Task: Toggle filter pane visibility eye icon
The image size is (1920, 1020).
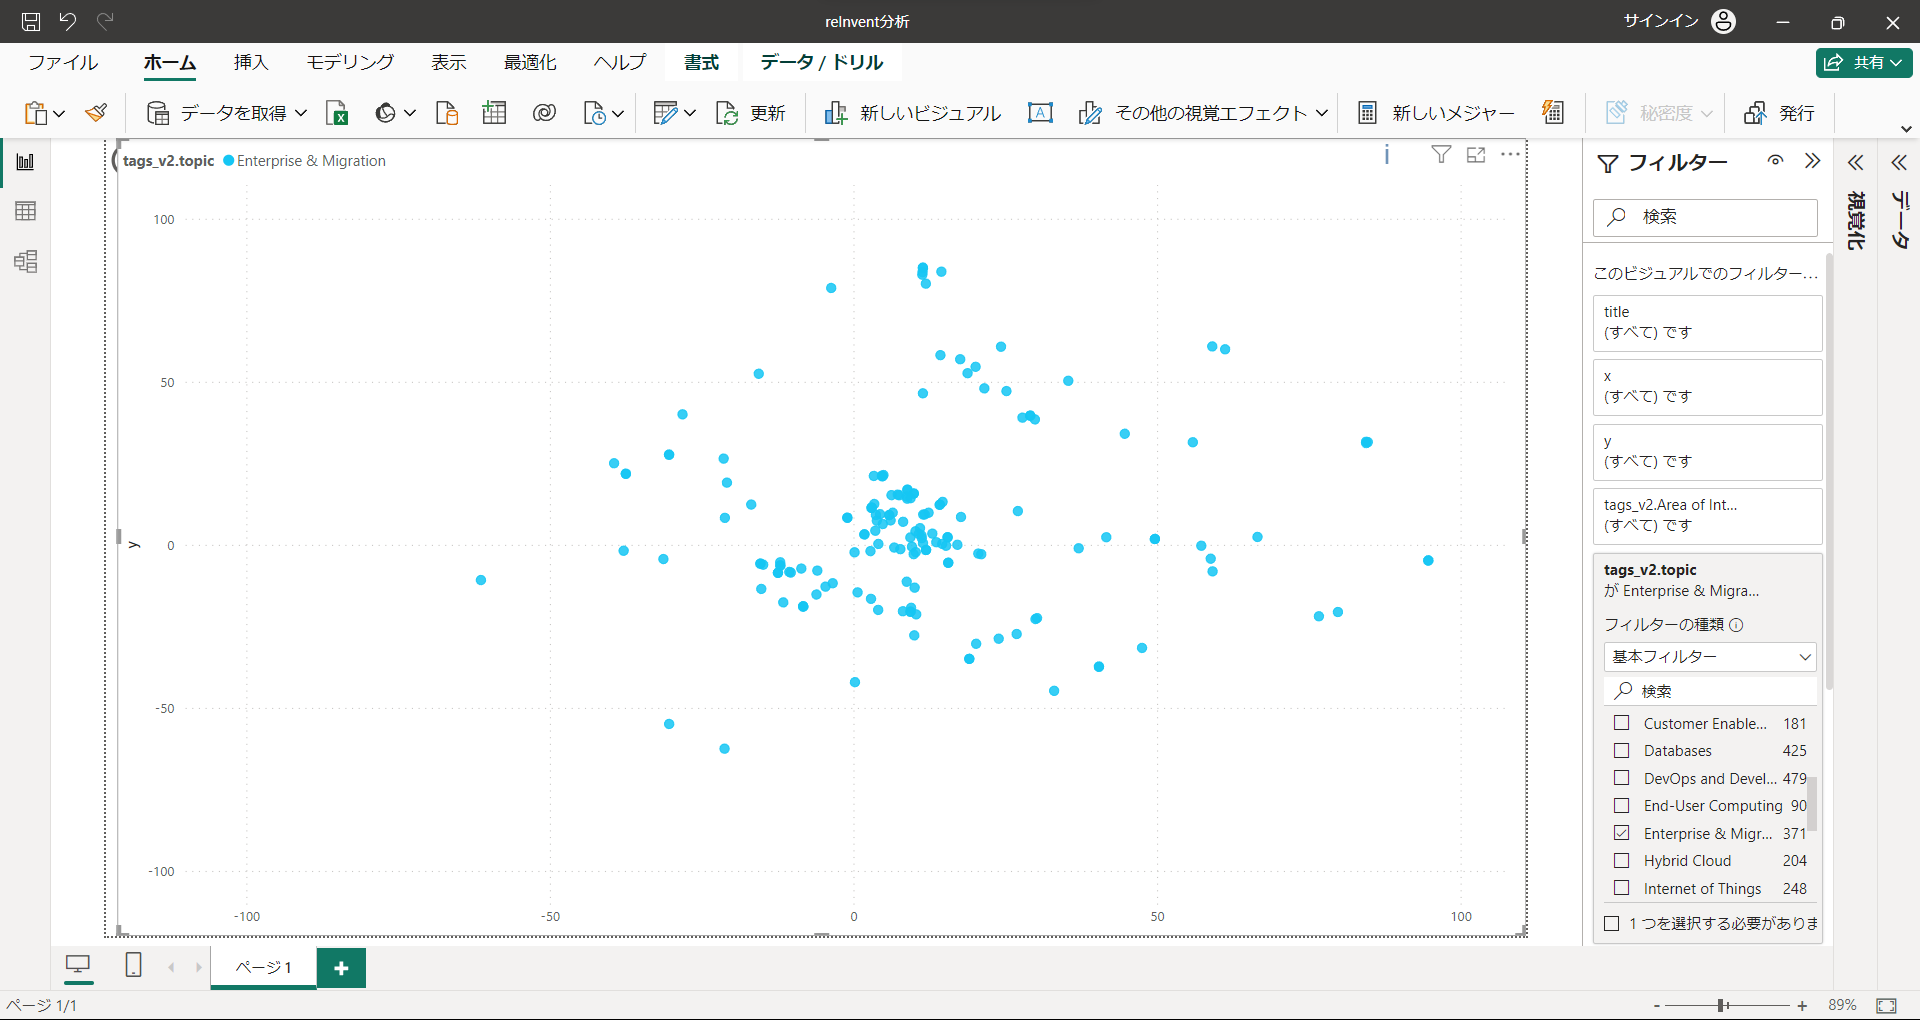Action: [x=1775, y=161]
